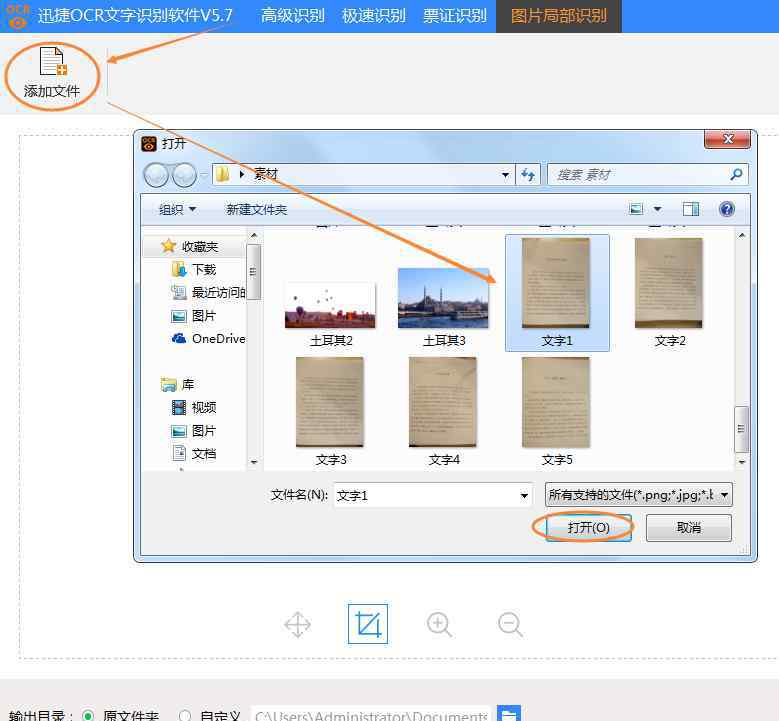Select the 自定义 output radio button
Viewport: 779px width, 721px height.
click(x=185, y=716)
